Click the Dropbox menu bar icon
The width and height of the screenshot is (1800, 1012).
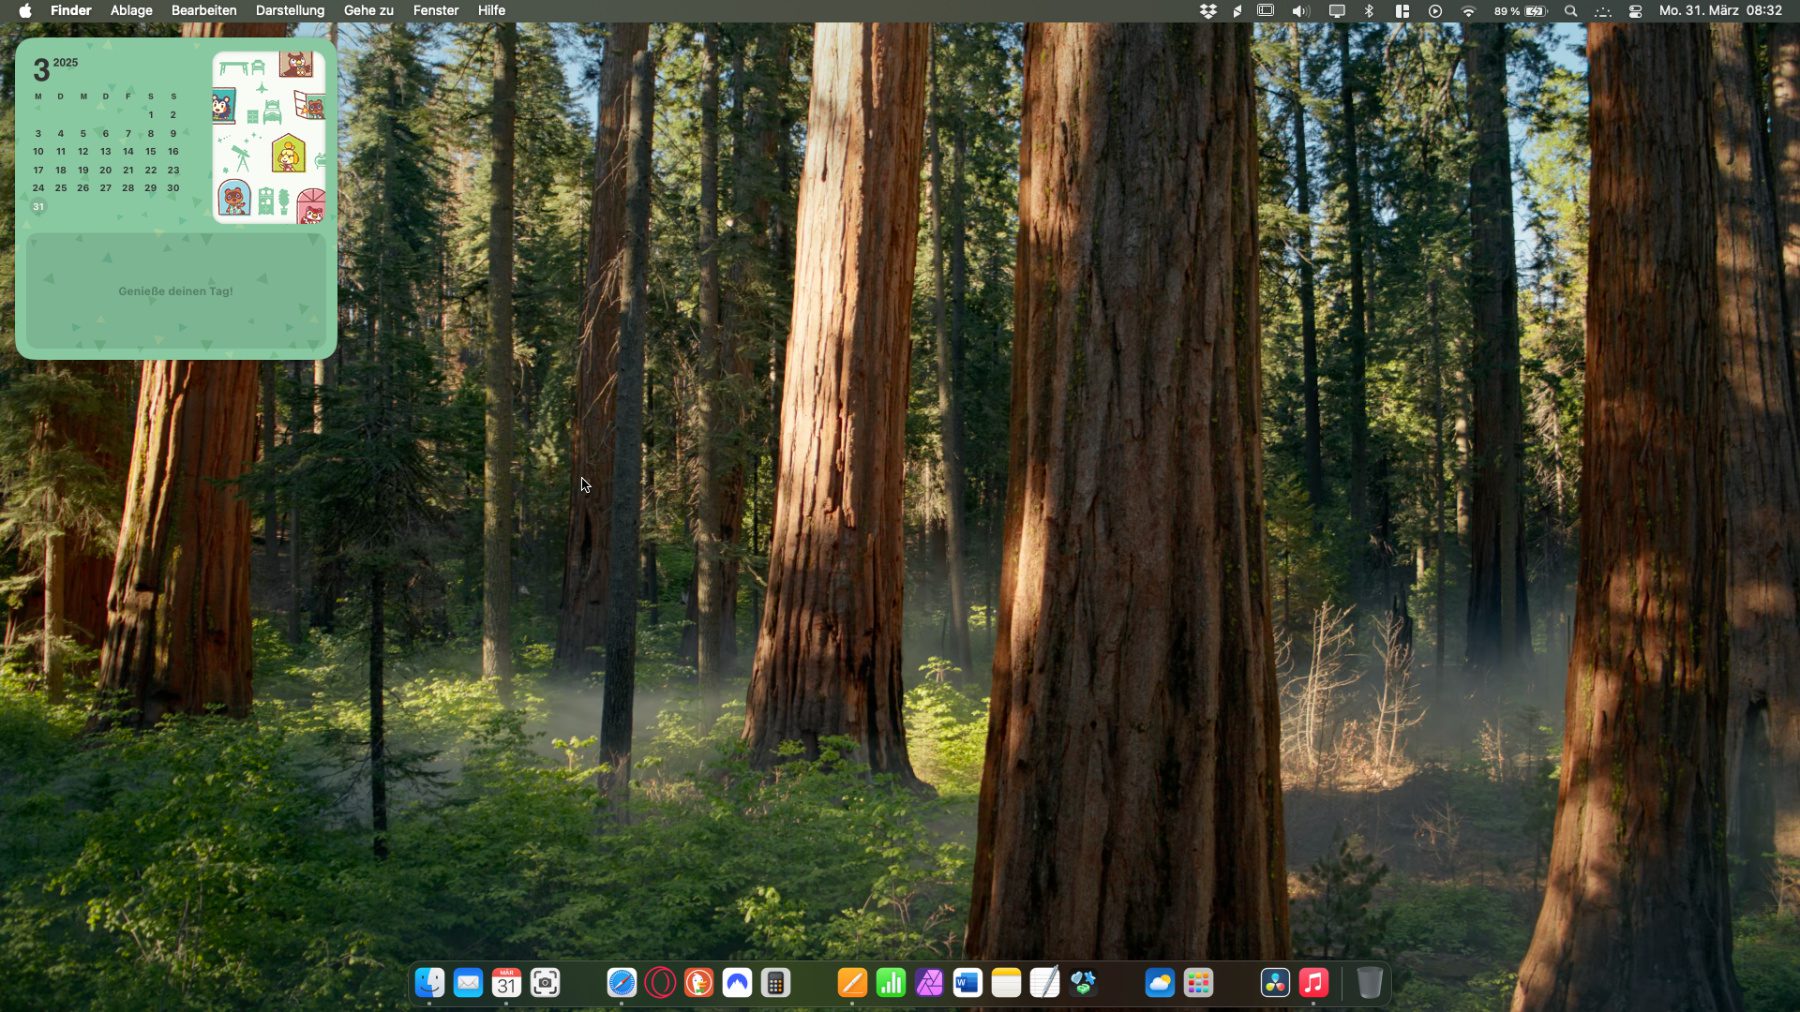point(1208,11)
